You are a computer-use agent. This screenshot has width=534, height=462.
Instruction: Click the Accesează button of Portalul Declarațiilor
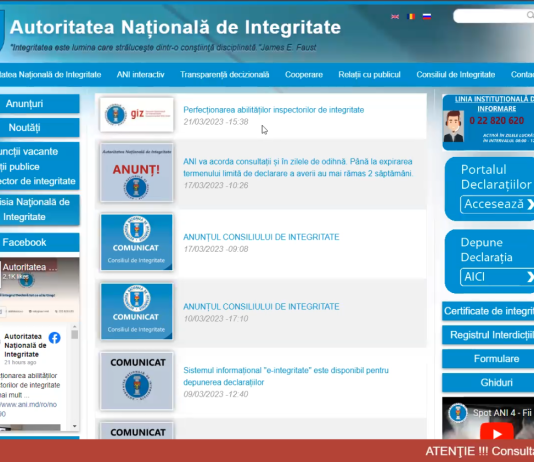(x=497, y=204)
